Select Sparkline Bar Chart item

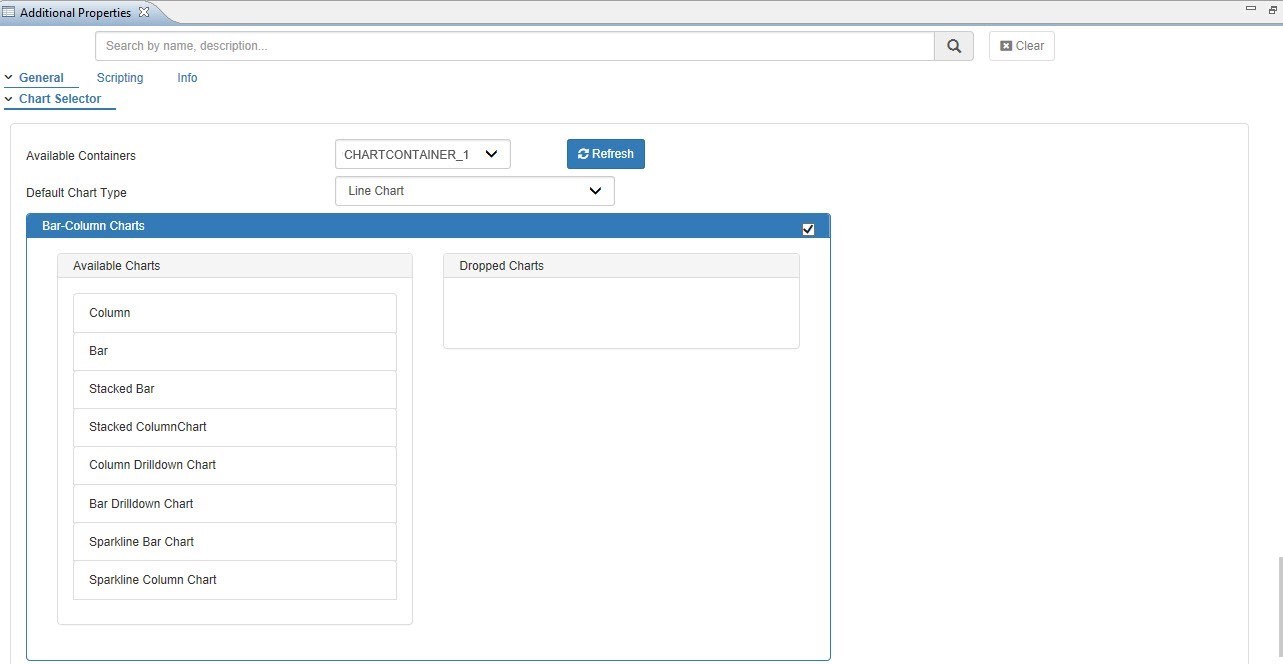point(235,542)
